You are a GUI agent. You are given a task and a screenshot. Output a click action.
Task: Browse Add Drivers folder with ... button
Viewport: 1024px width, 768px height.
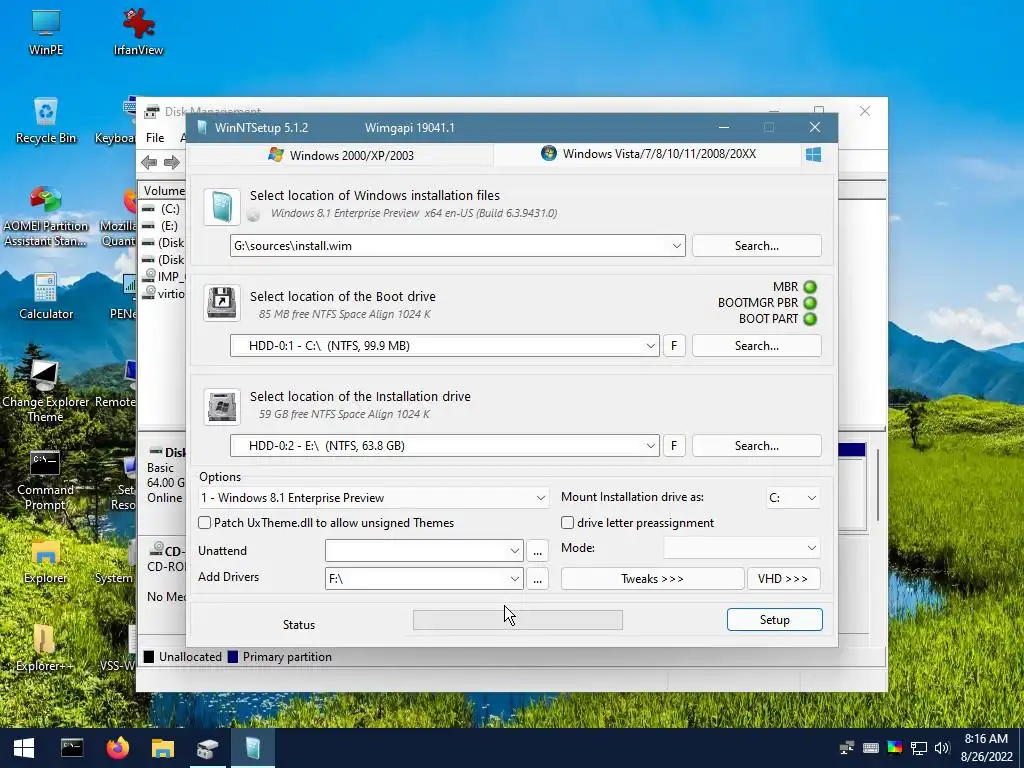coord(537,579)
